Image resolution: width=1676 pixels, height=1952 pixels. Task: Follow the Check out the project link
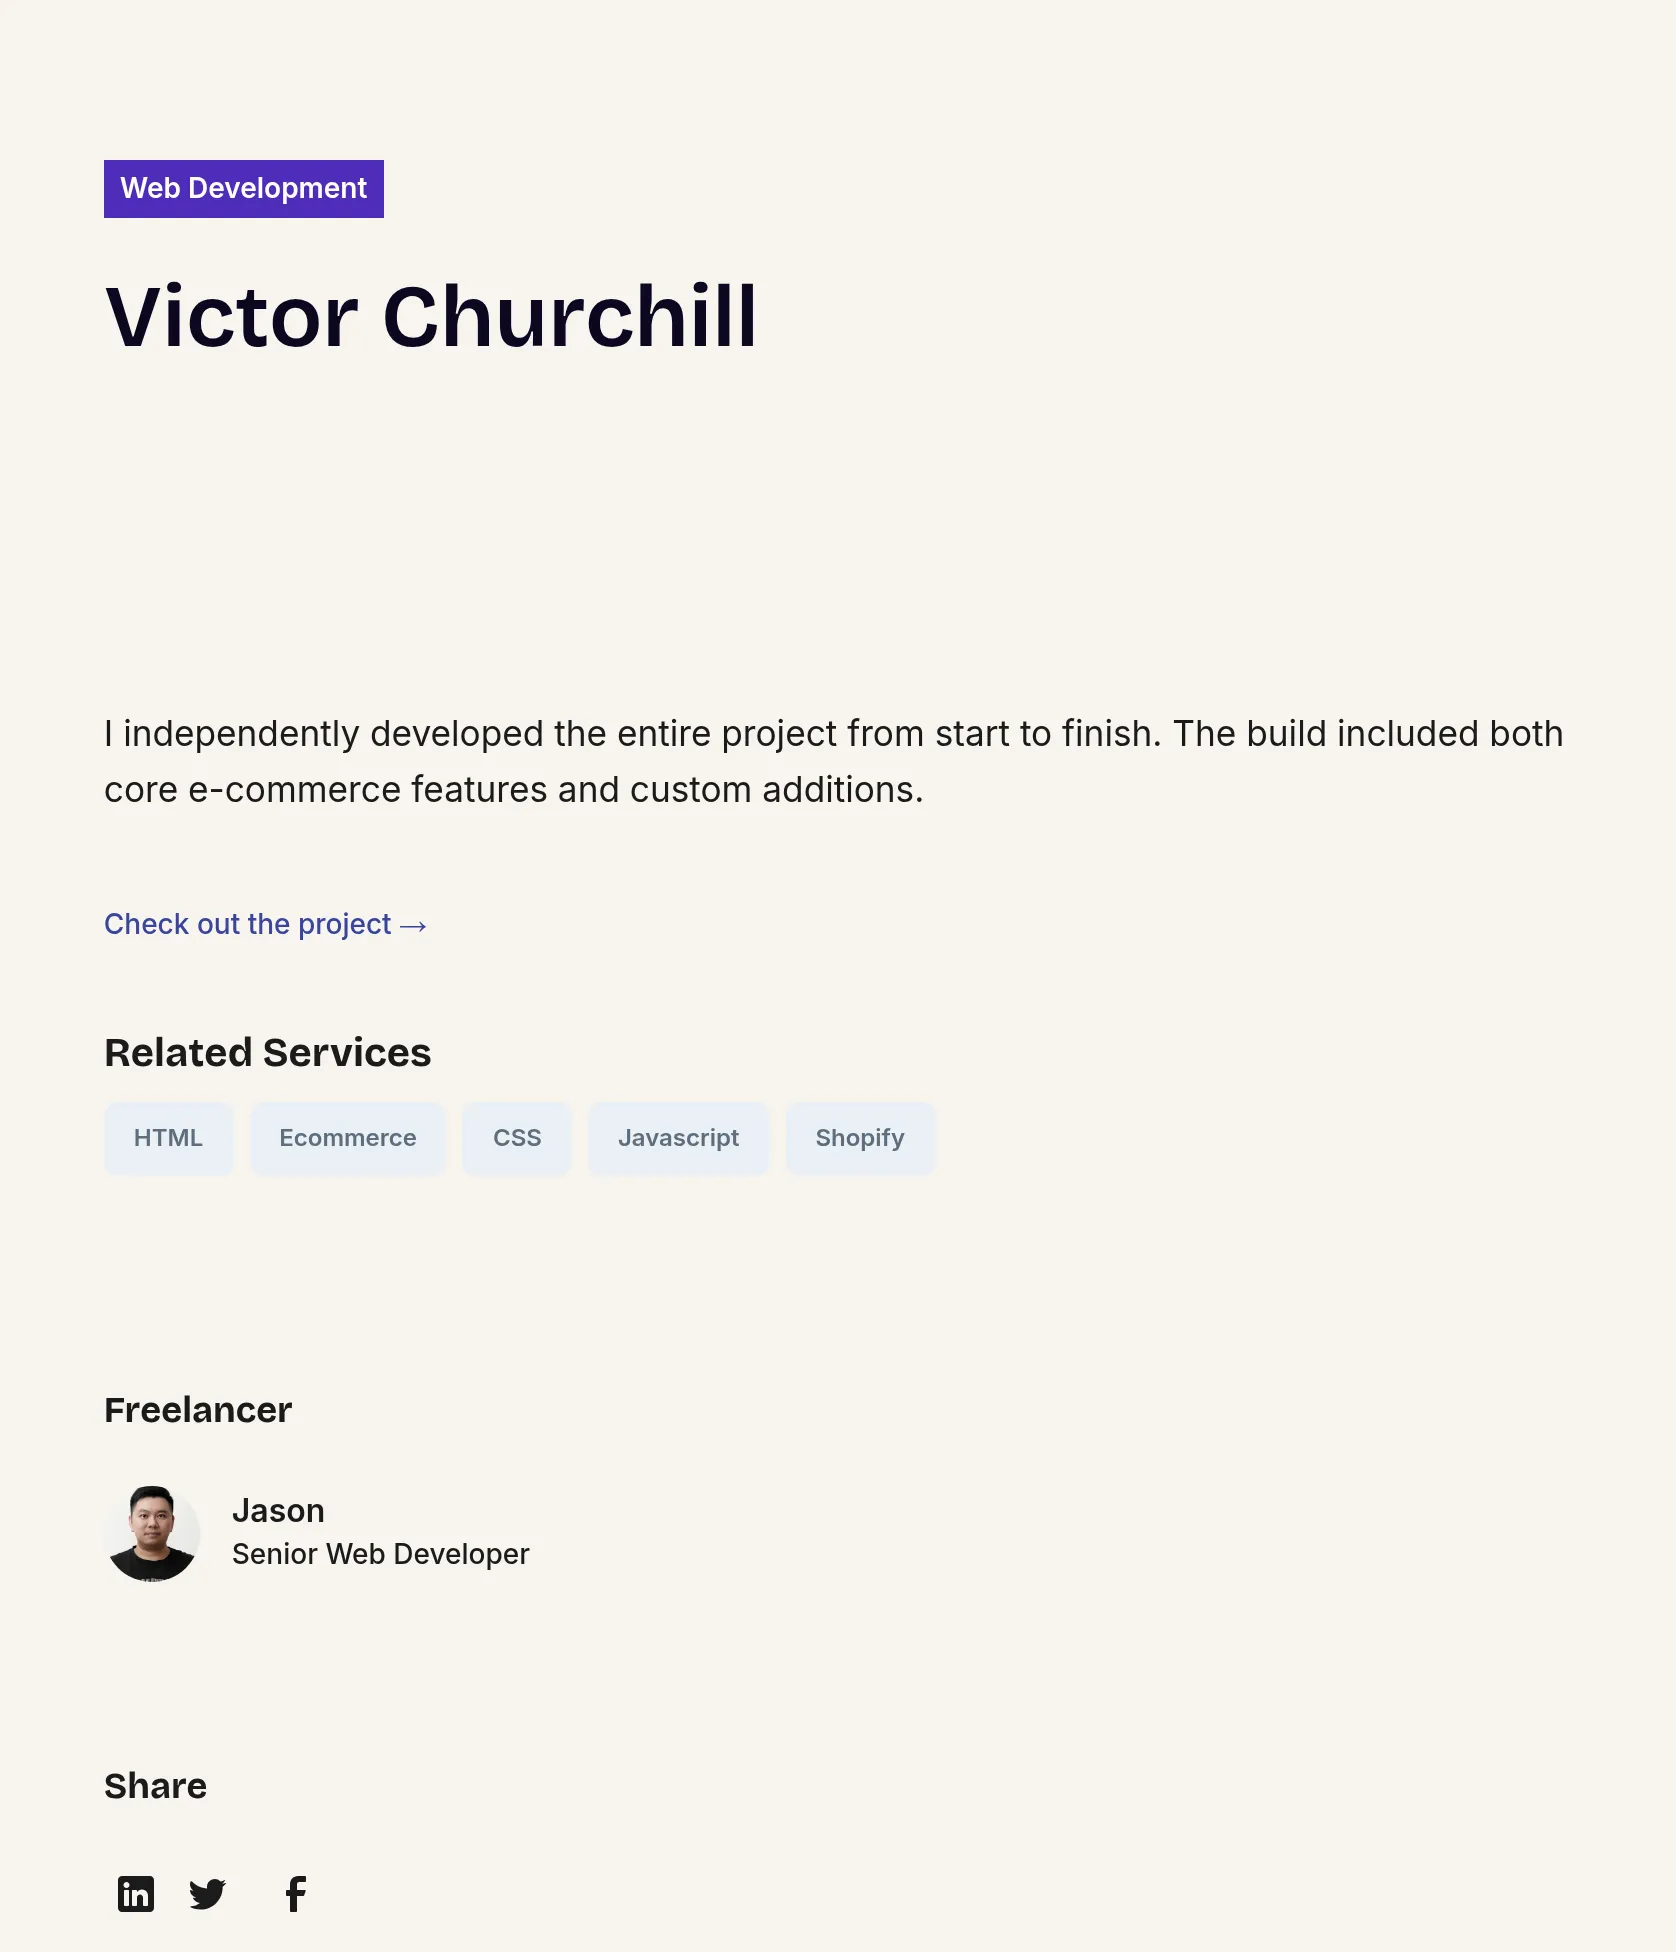[x=266, y=924]
